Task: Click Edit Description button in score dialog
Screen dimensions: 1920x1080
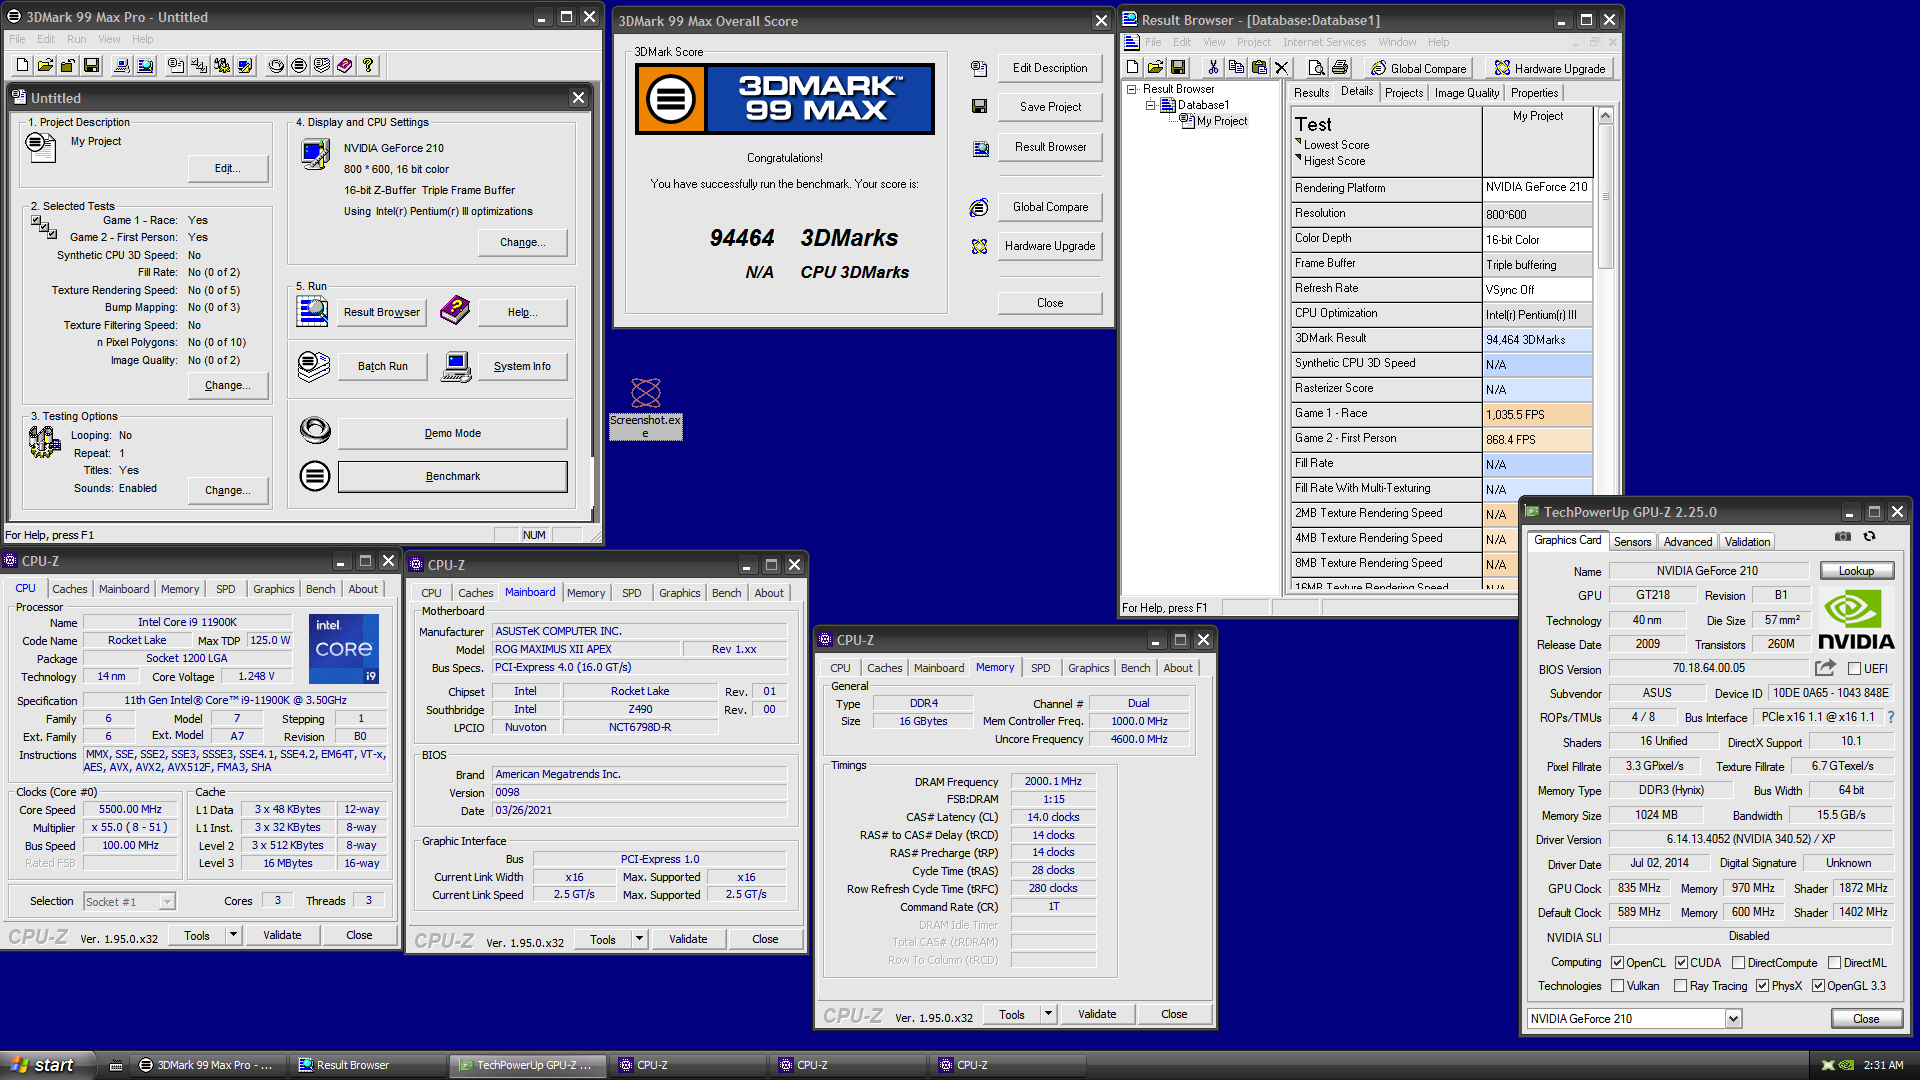Action: 1050,68
